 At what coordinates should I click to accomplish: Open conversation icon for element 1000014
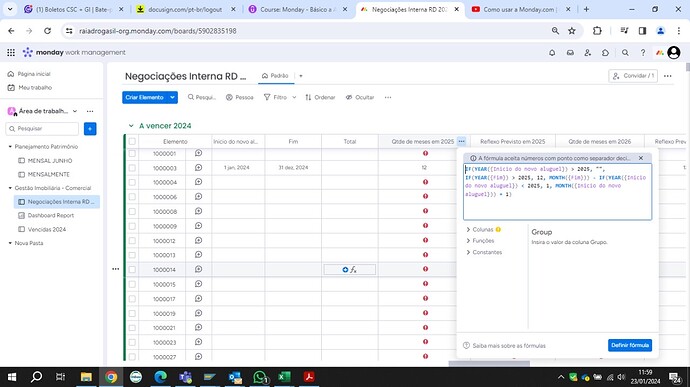[x=198, y=269]
